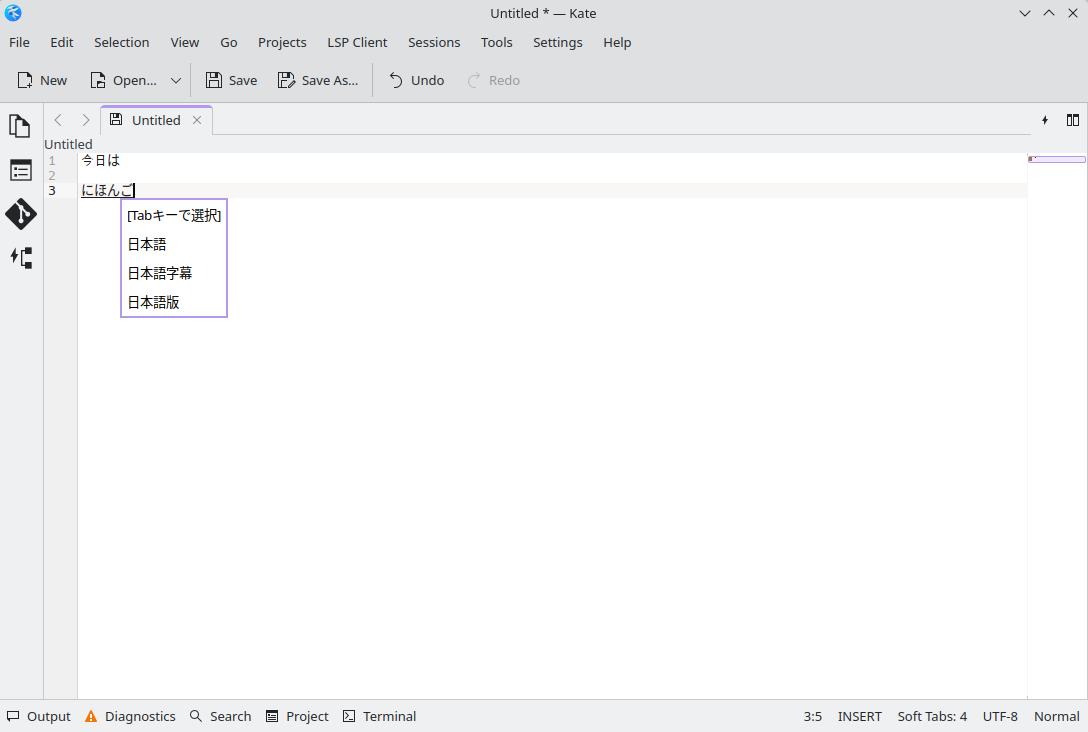Click the Save toolbar button
Viewport: 1088px width, 732px height.
pyautogui.click(x=231, y=80)
